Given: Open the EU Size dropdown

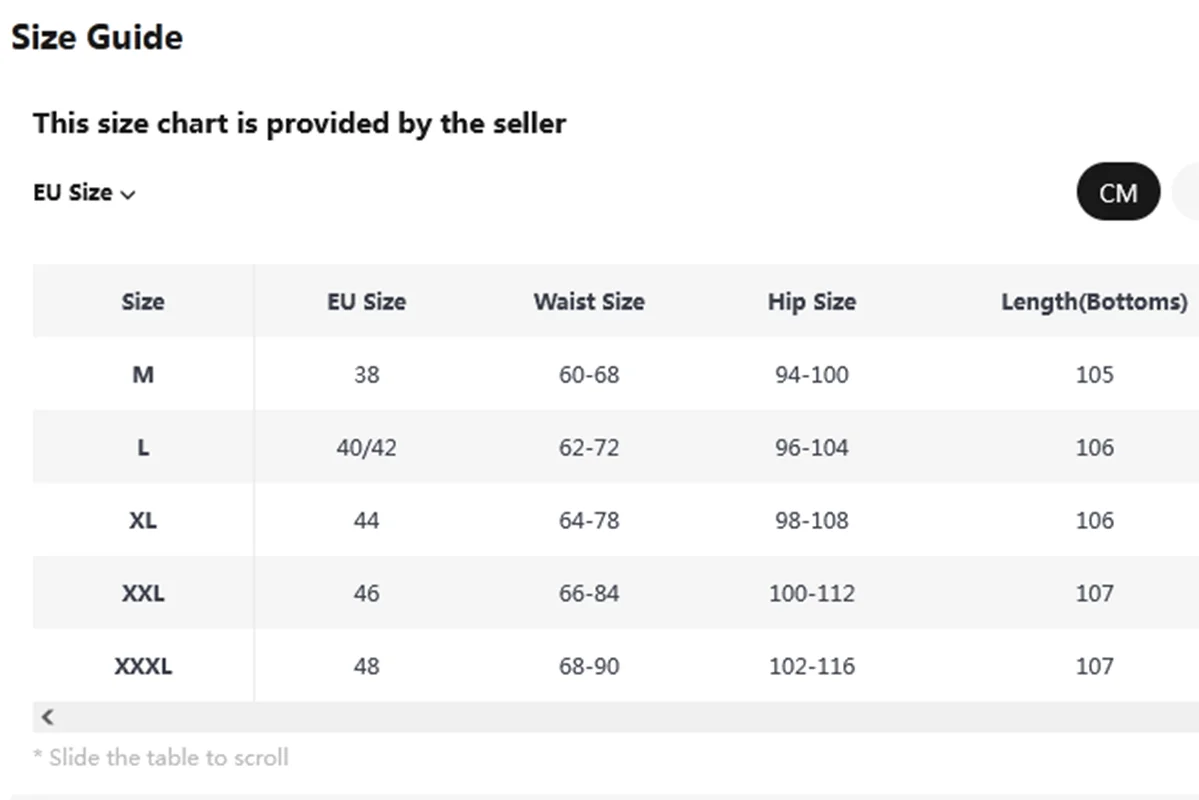Looking at the screenshot, I should (84, 193).
